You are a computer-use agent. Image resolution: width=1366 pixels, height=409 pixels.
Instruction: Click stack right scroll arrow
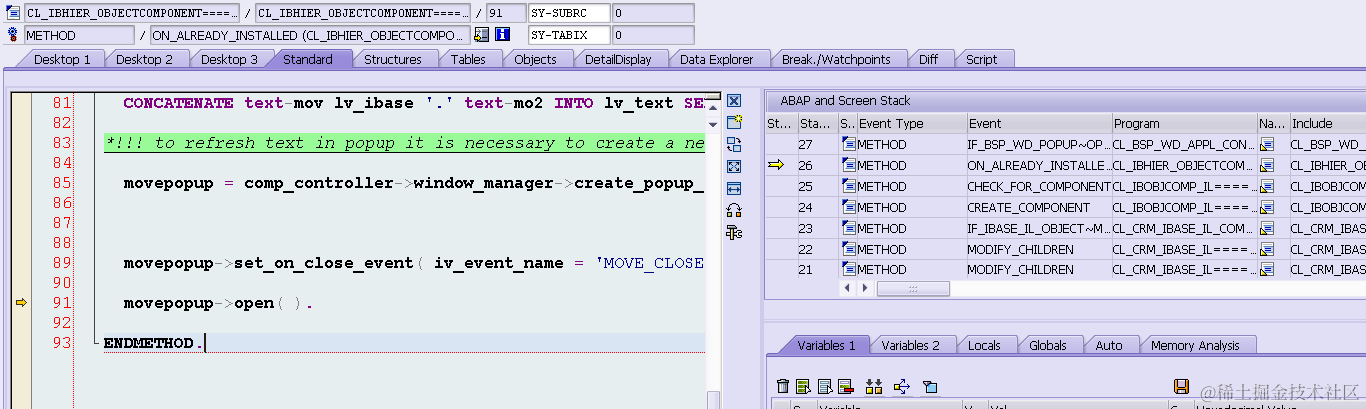tap(866, 288)
